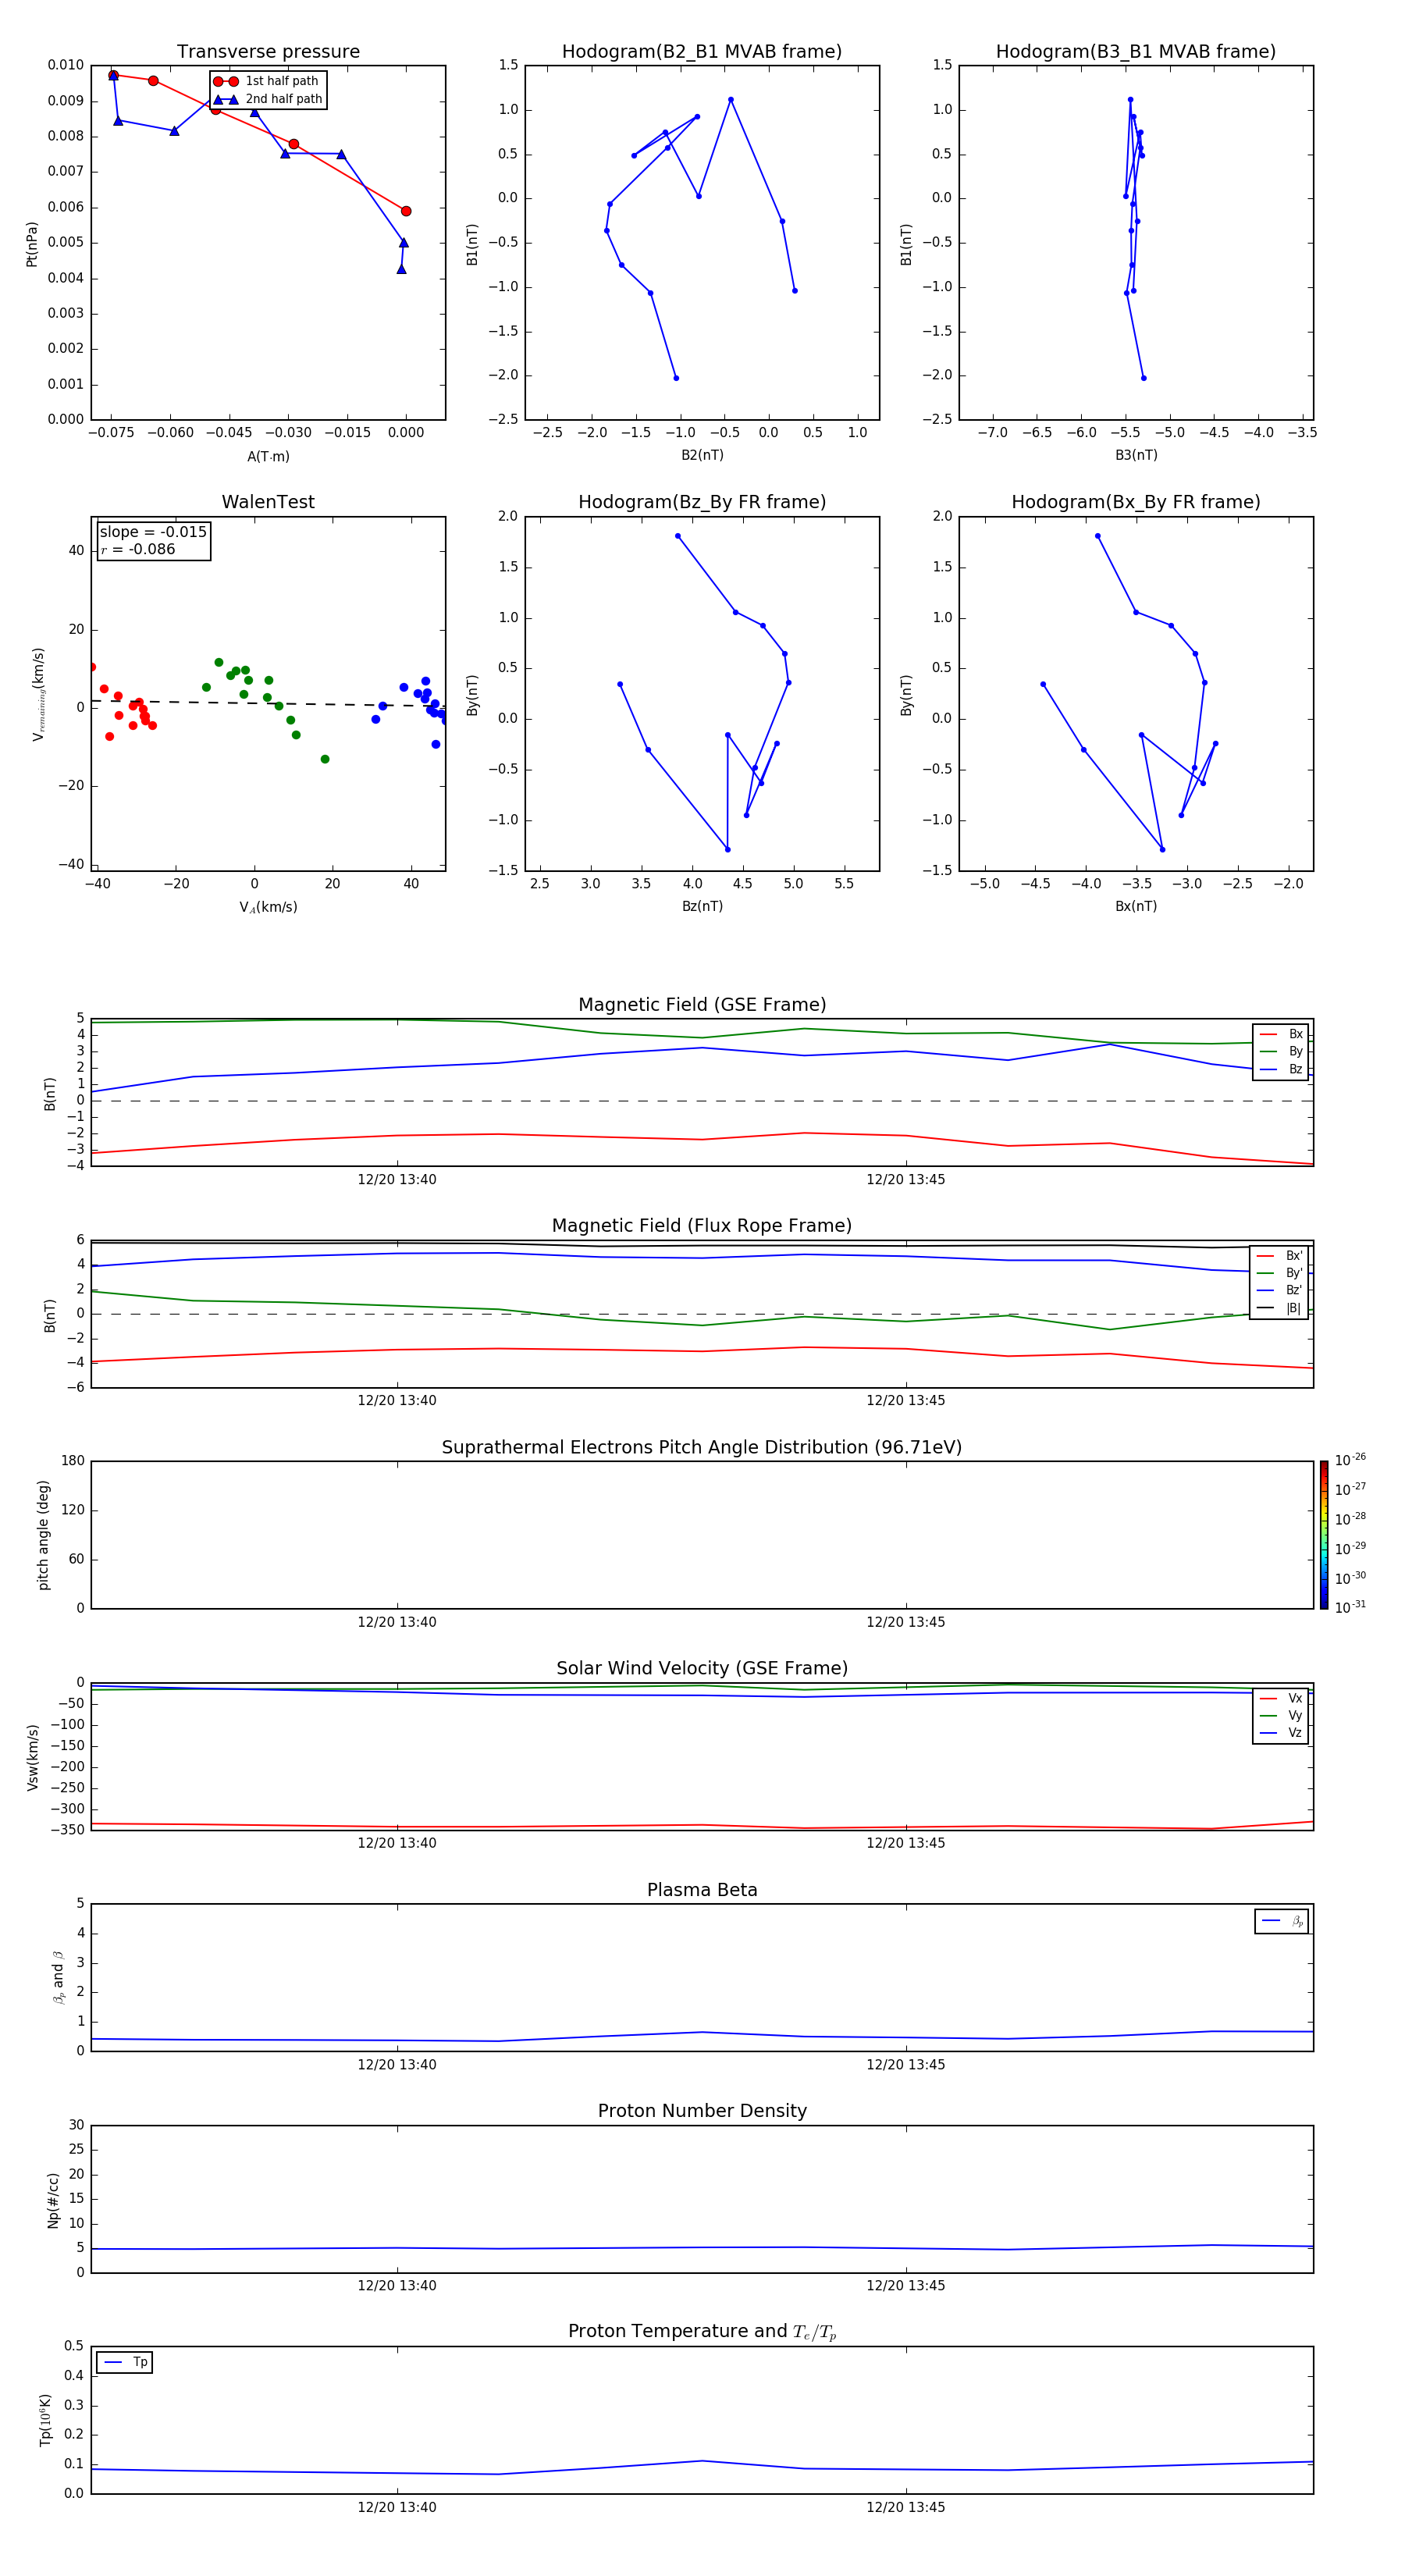Click the 'Bx' legend entry in GSE magnetic field

[x=1281, y=1034]
